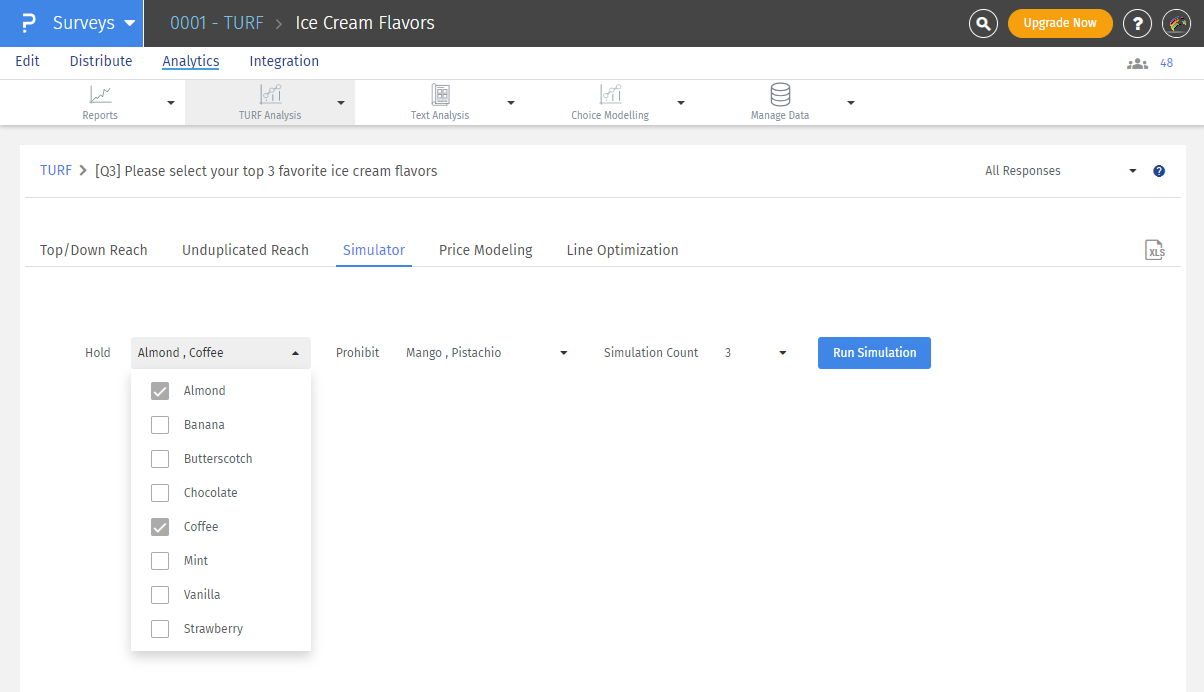Open the Simulation Count dropdown
Screen dimensions: 1204x692
(756, 353)
